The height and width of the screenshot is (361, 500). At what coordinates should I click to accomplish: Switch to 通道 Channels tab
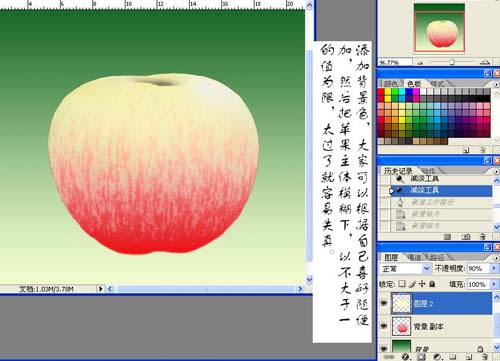click(414, 257)
